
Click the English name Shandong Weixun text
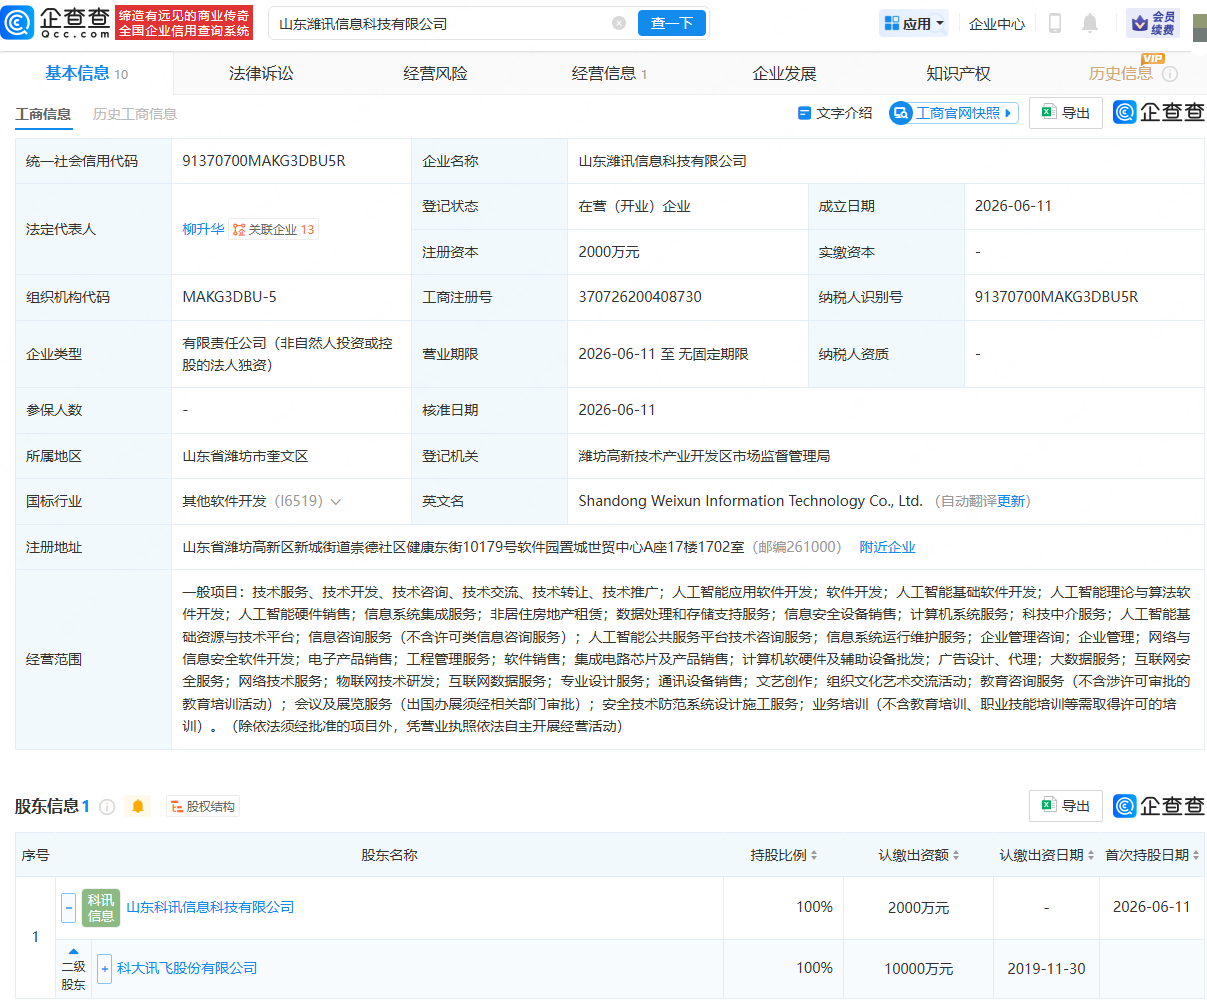point(750,501)
